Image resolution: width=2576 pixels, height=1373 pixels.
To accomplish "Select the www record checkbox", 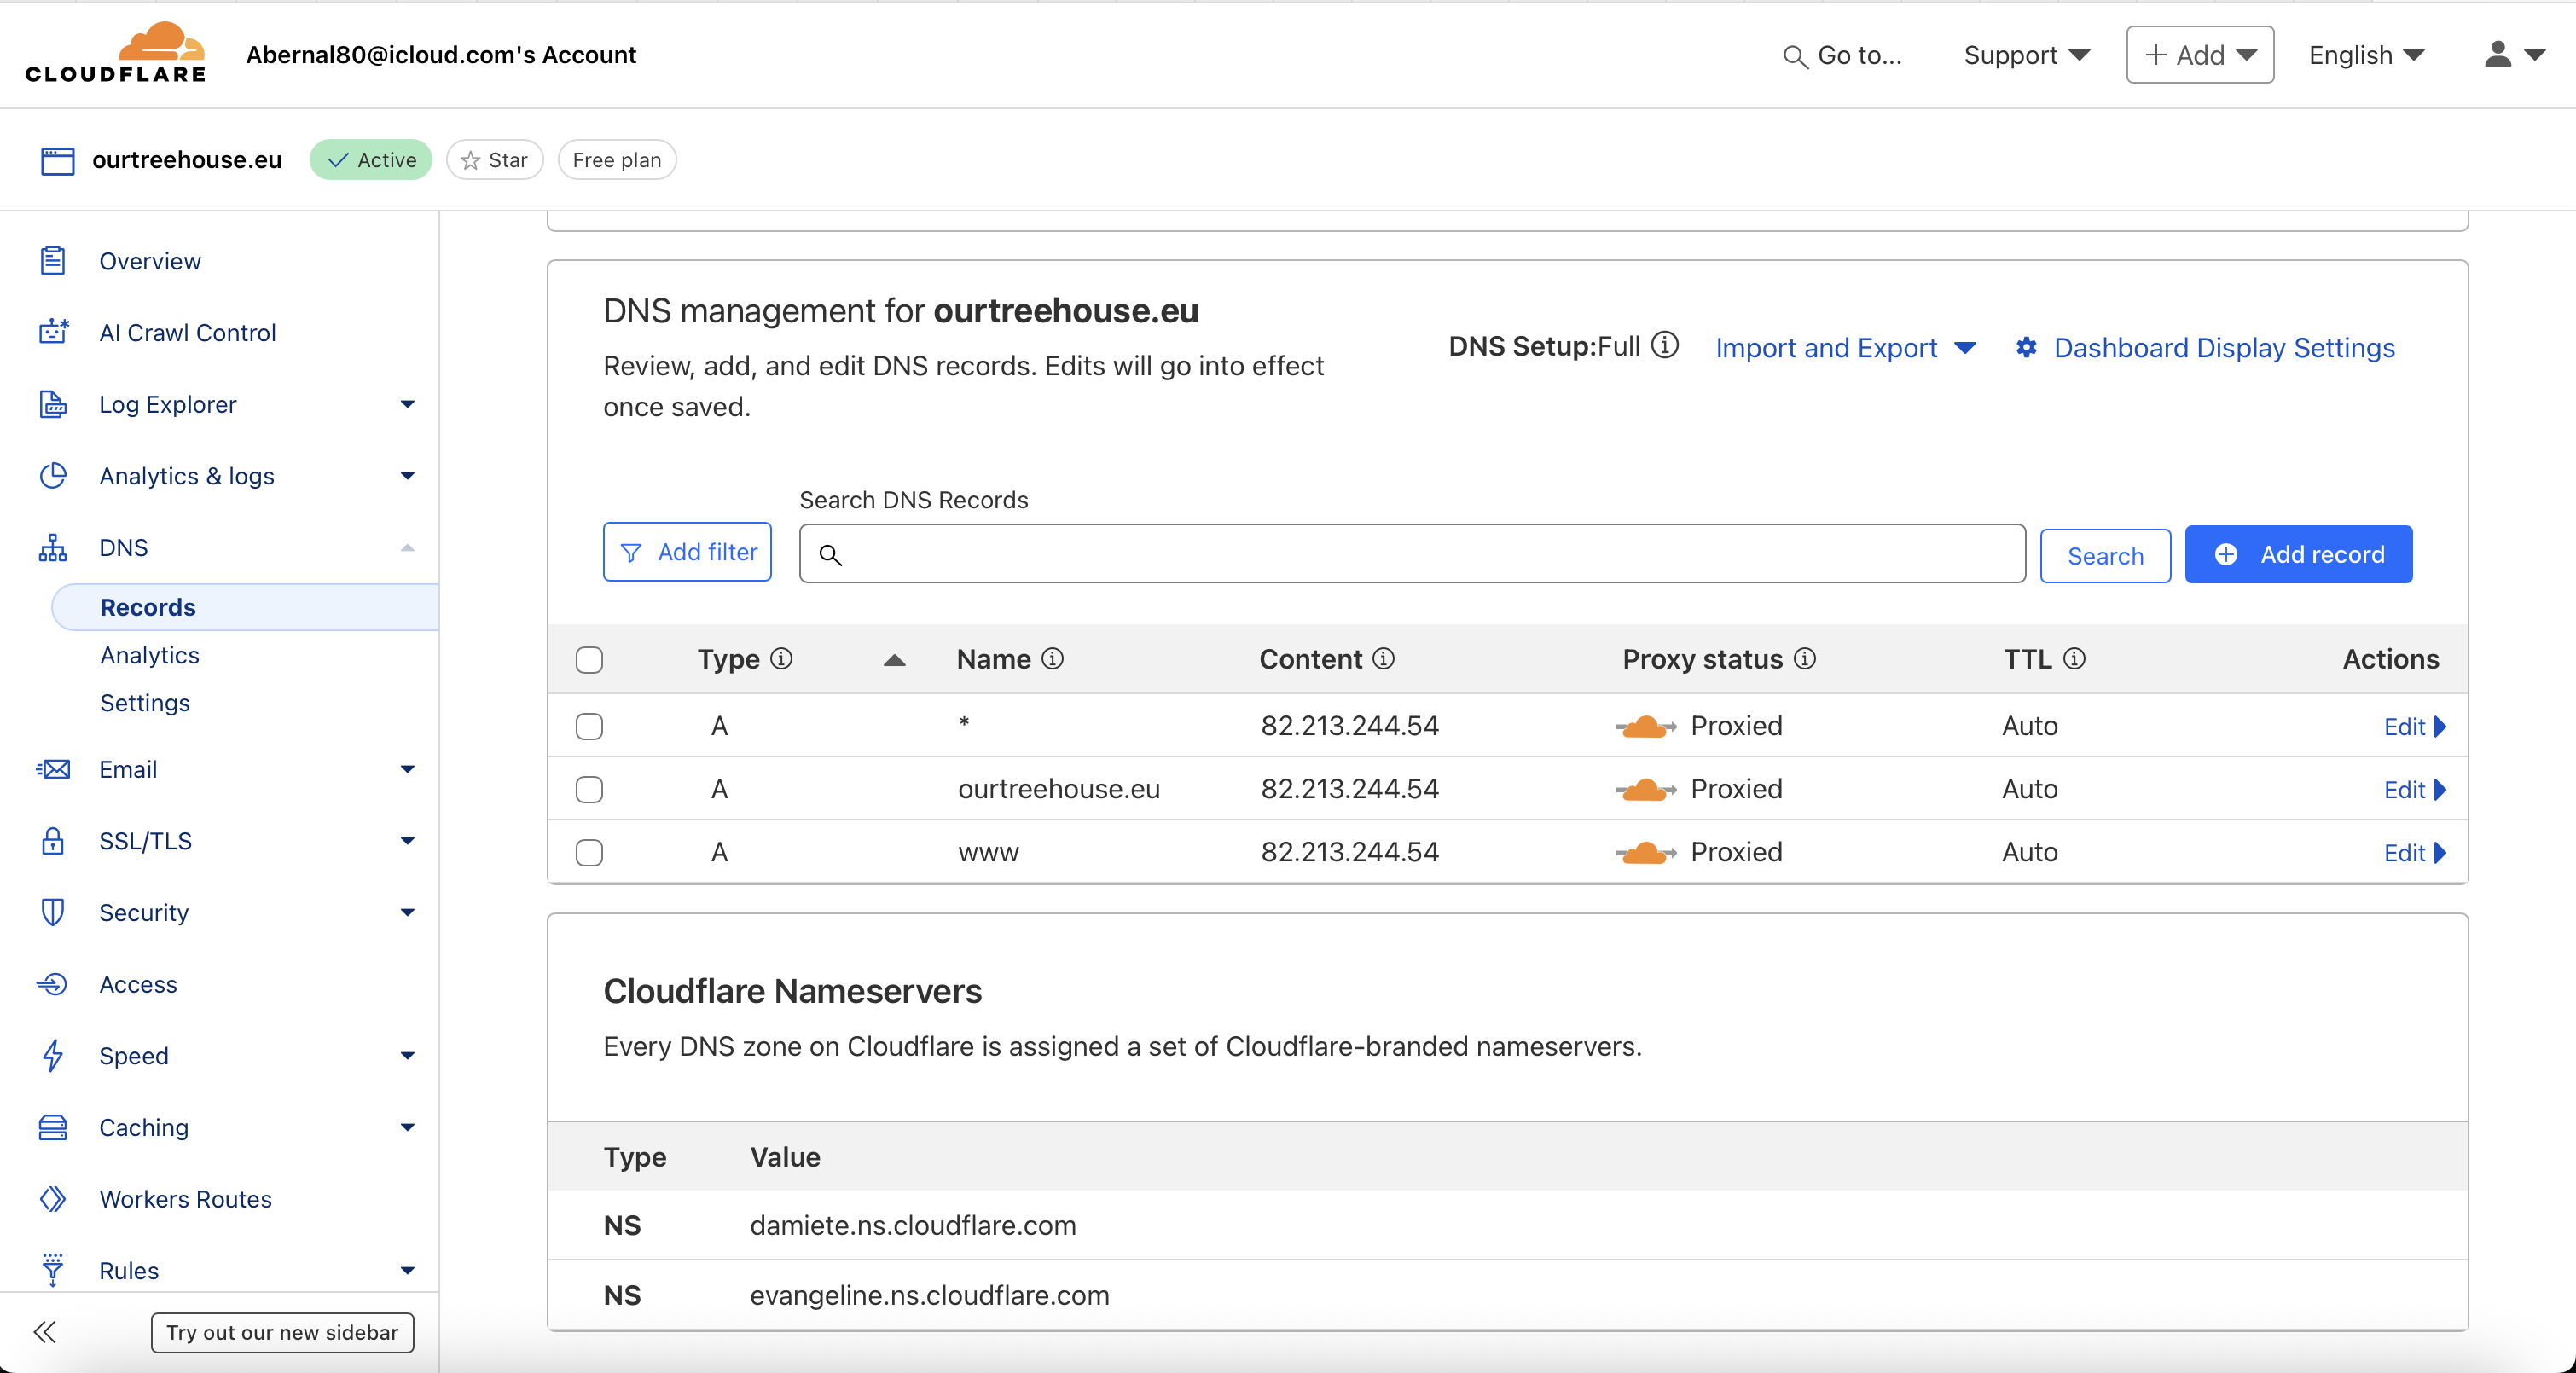I will [x=589, y=853].
